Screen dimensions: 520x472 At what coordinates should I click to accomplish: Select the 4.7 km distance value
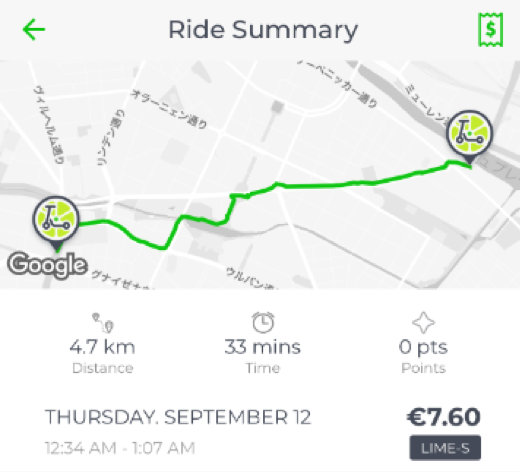tap(102, 347)
